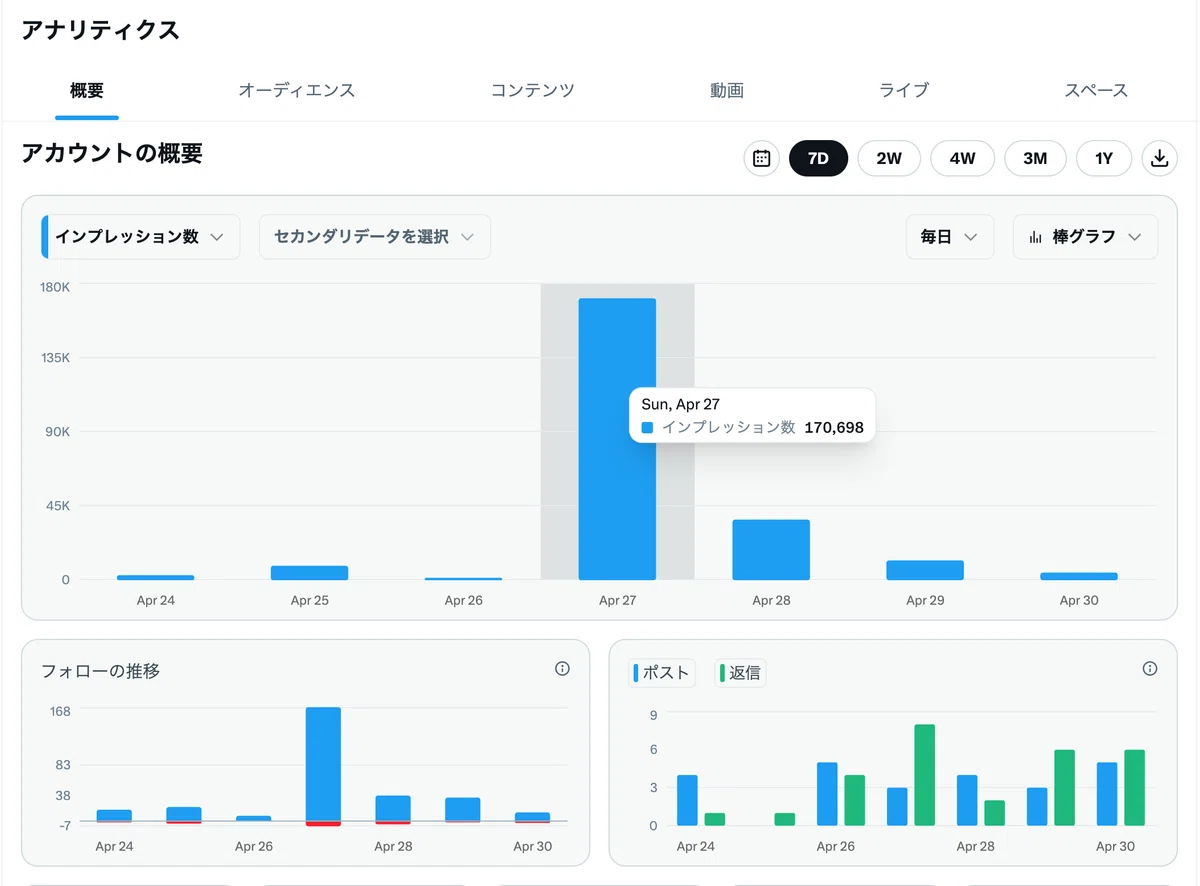This screenshot has width=1200, height=886.
Task: Select the 2W time range
Action: [889, 158]
